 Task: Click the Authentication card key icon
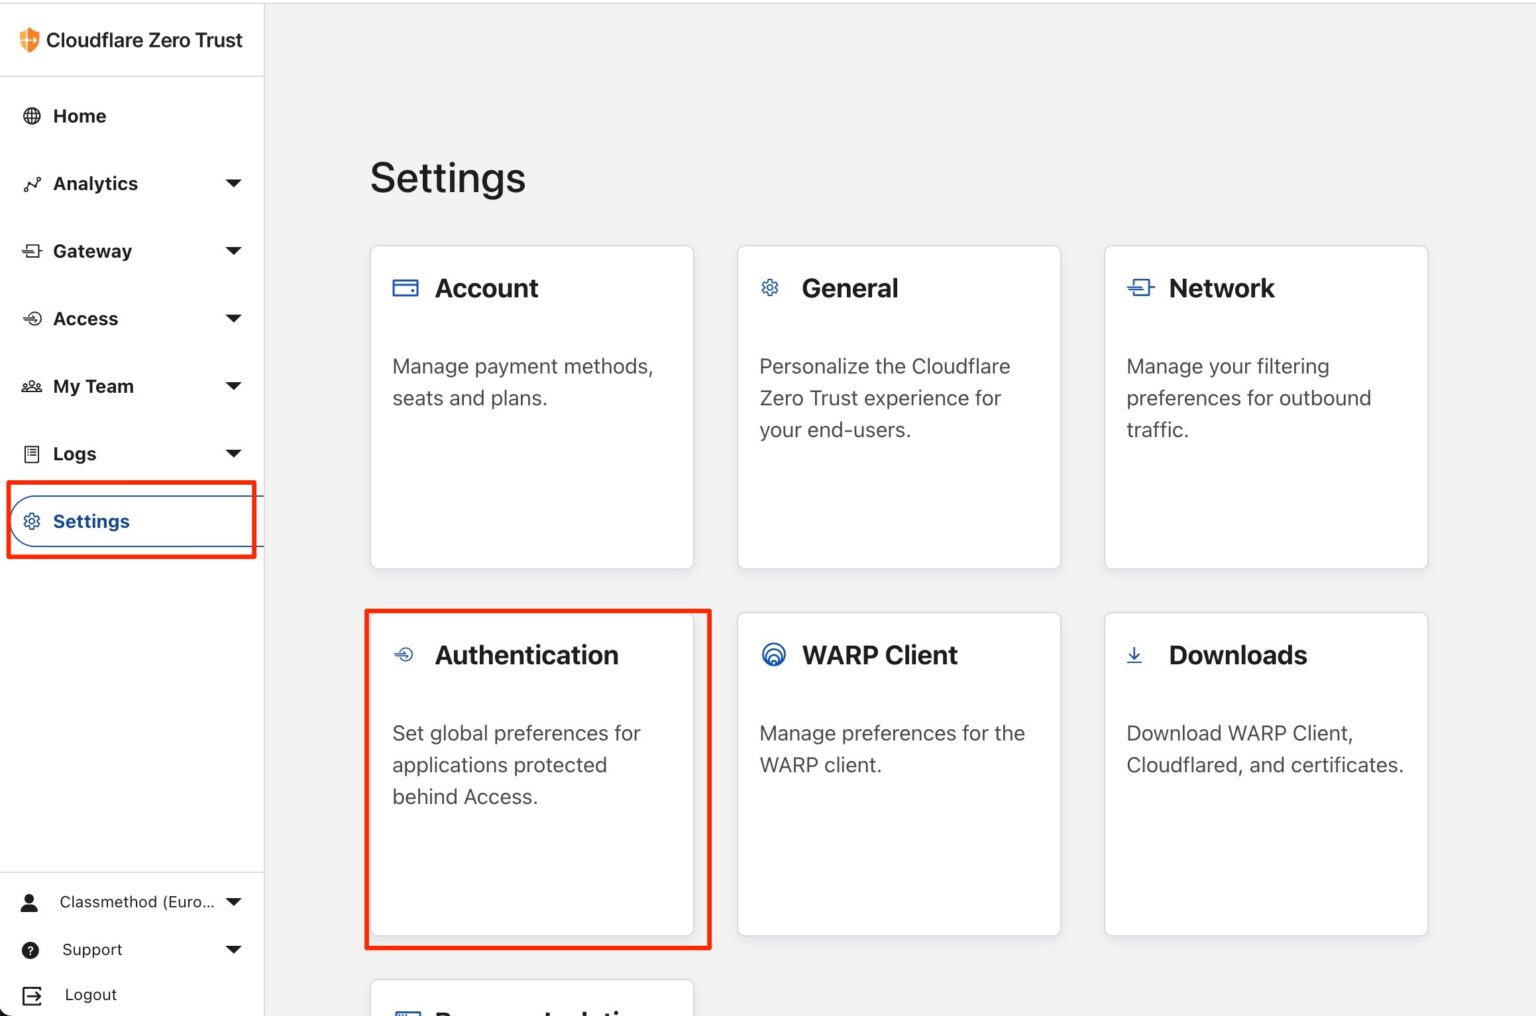click(x=405, y=655)
